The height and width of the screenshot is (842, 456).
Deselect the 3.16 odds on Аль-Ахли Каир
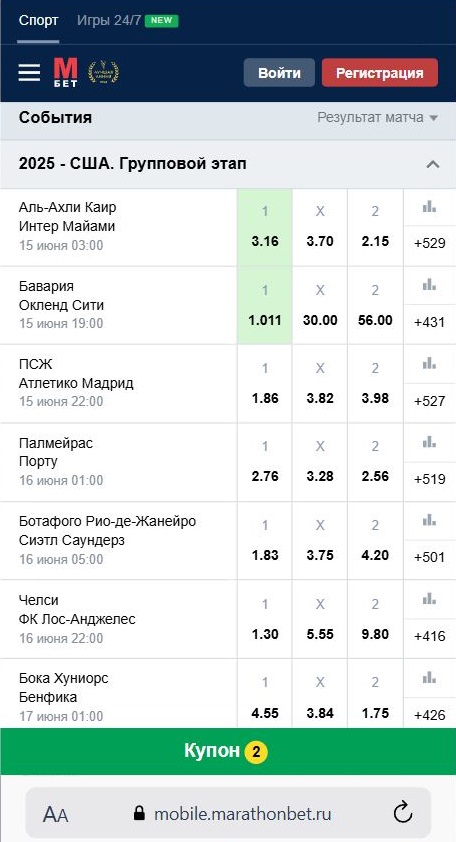point(265,227)
